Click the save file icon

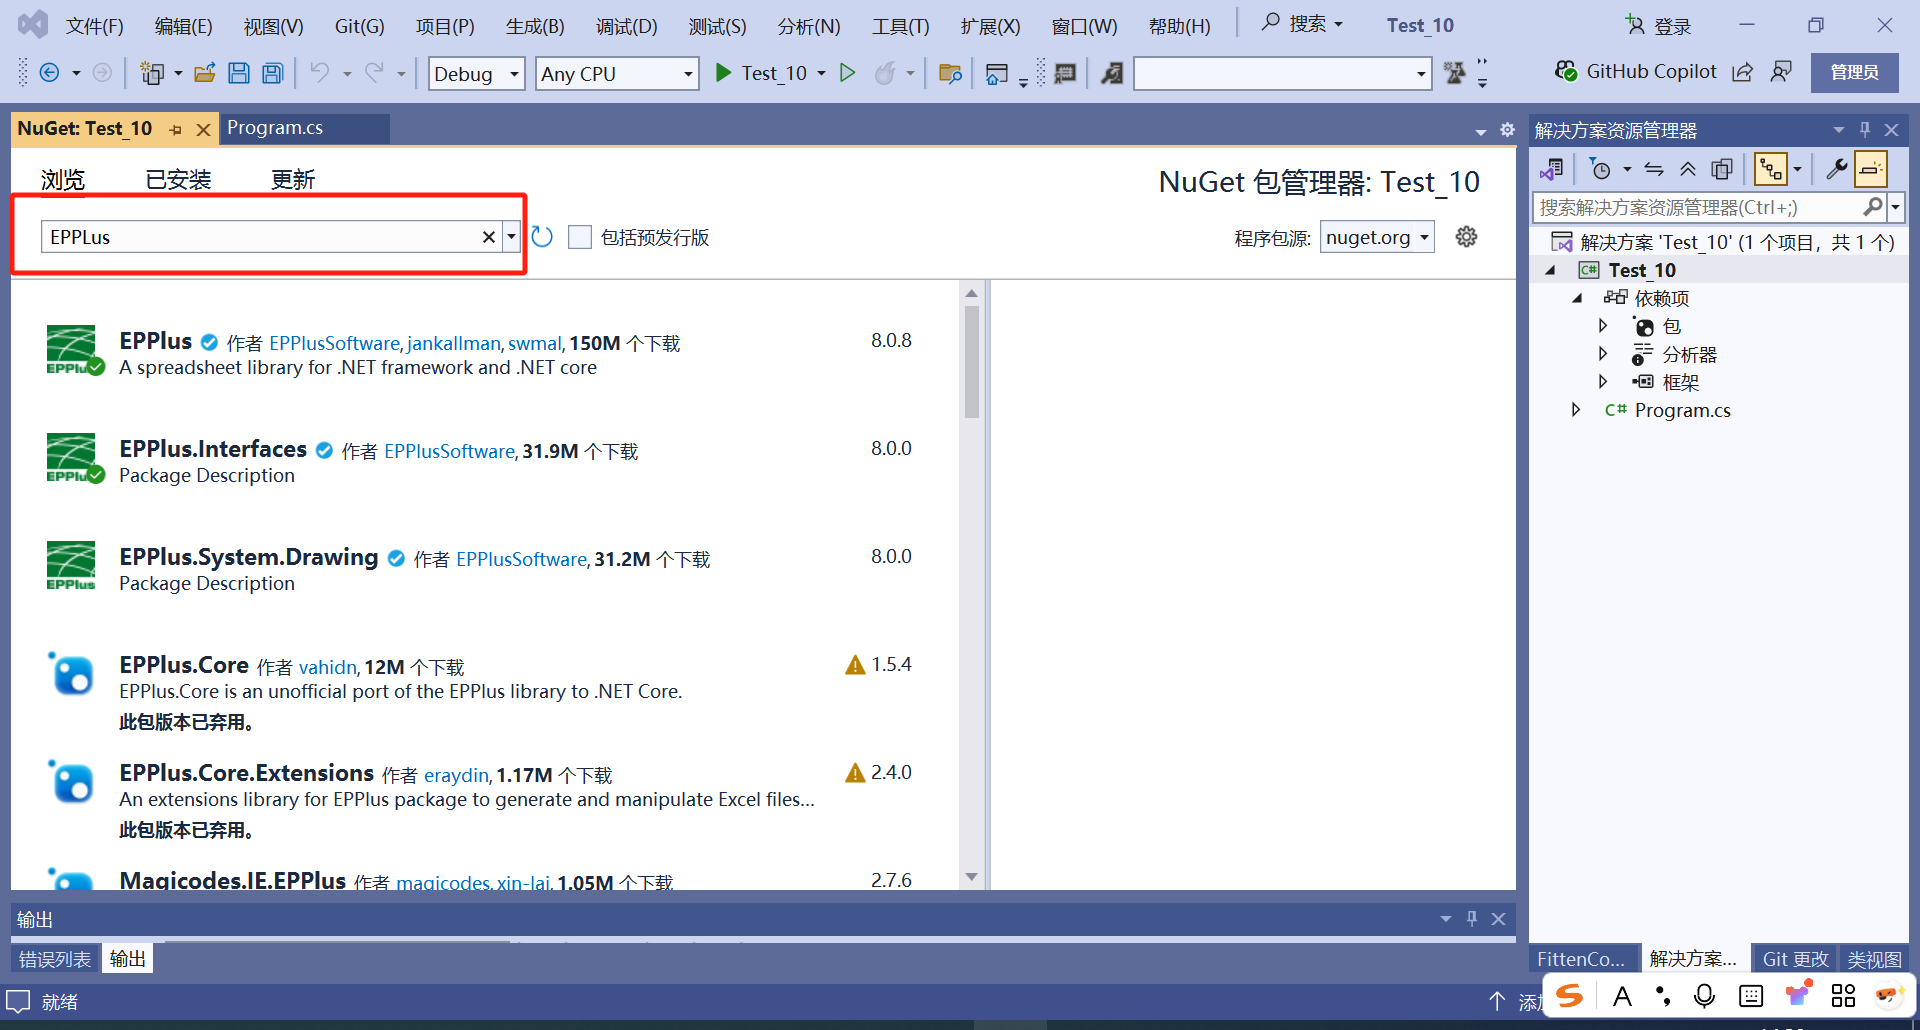coord(239,72)
